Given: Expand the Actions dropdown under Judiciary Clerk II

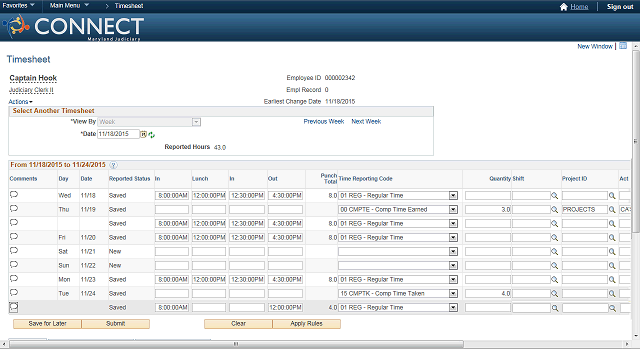Looking at the screenshot, I should coord(20,102).
